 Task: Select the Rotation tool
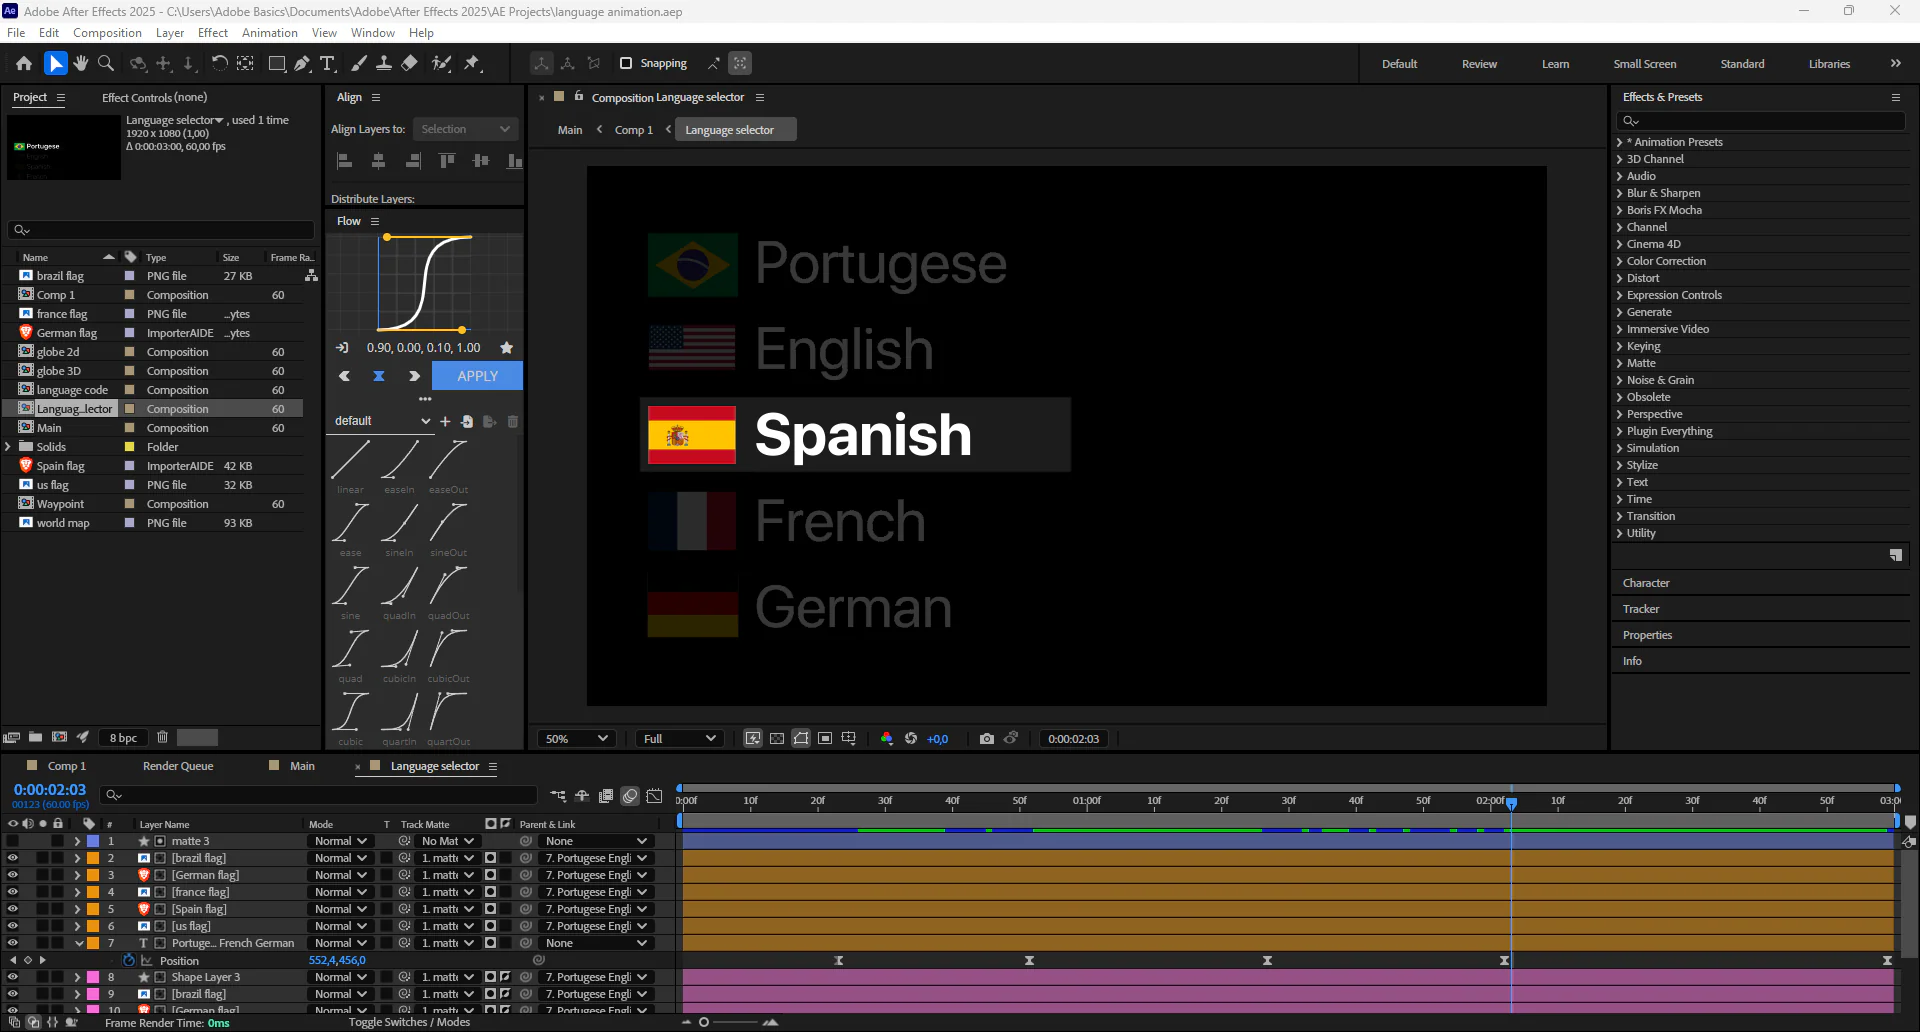pos(219,63)
